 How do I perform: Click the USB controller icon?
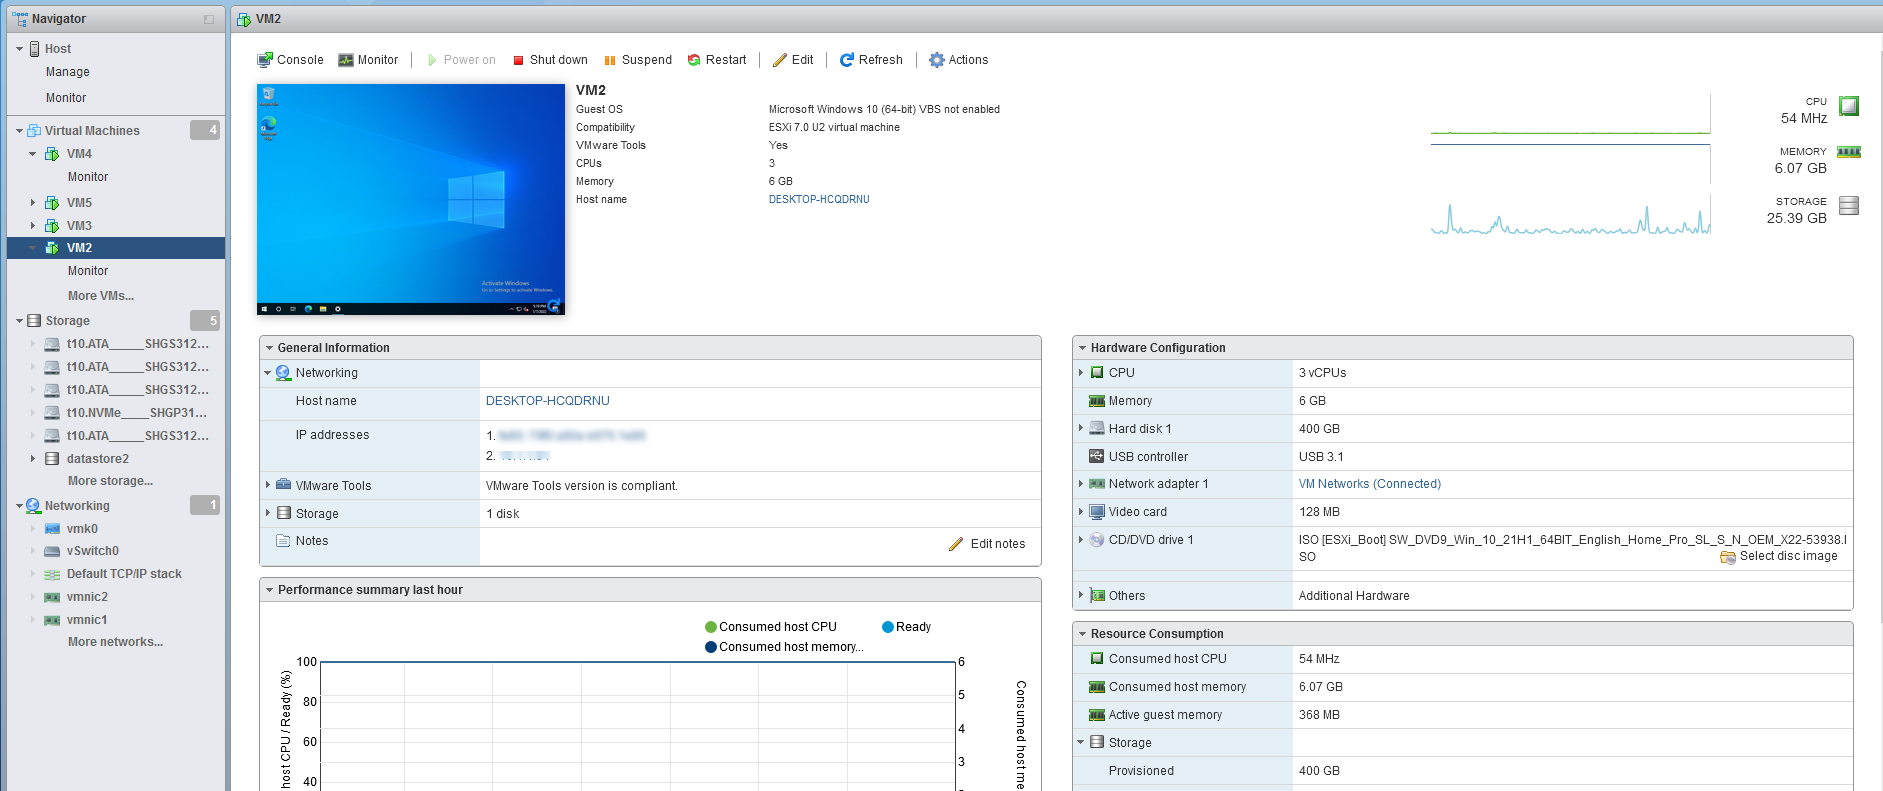pos(1097,456)
